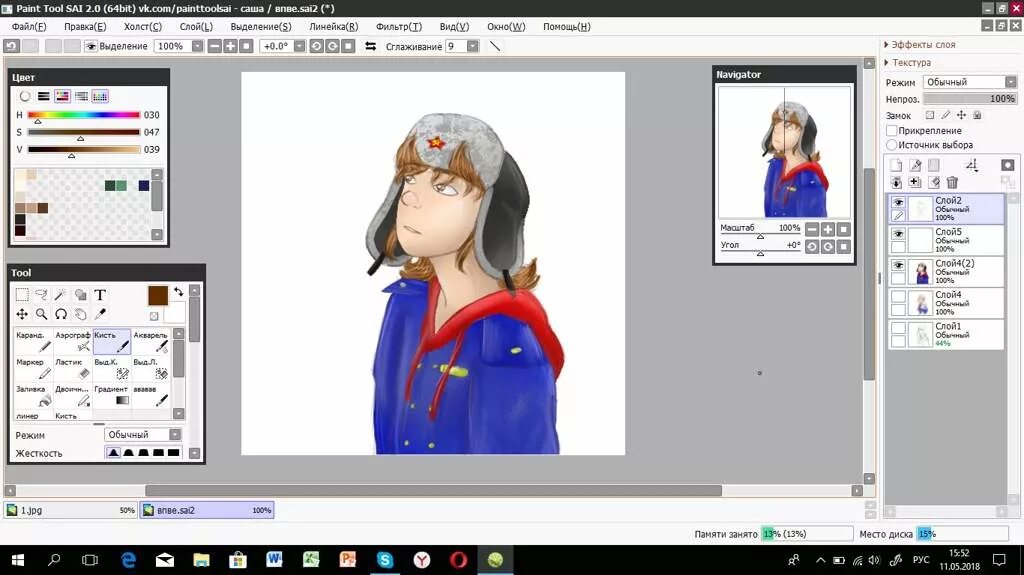Switch to the 1.jpg document tab

coord(71,510)
